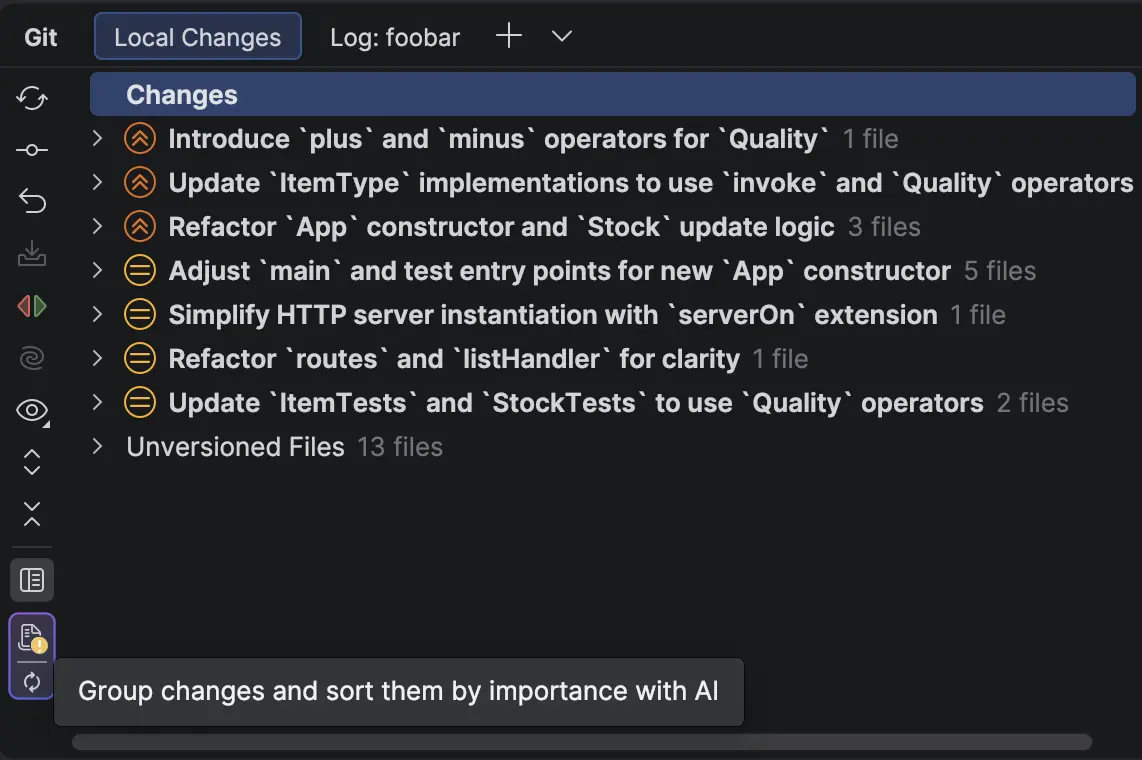Click the Shelve changes icon

pos(32,254)
